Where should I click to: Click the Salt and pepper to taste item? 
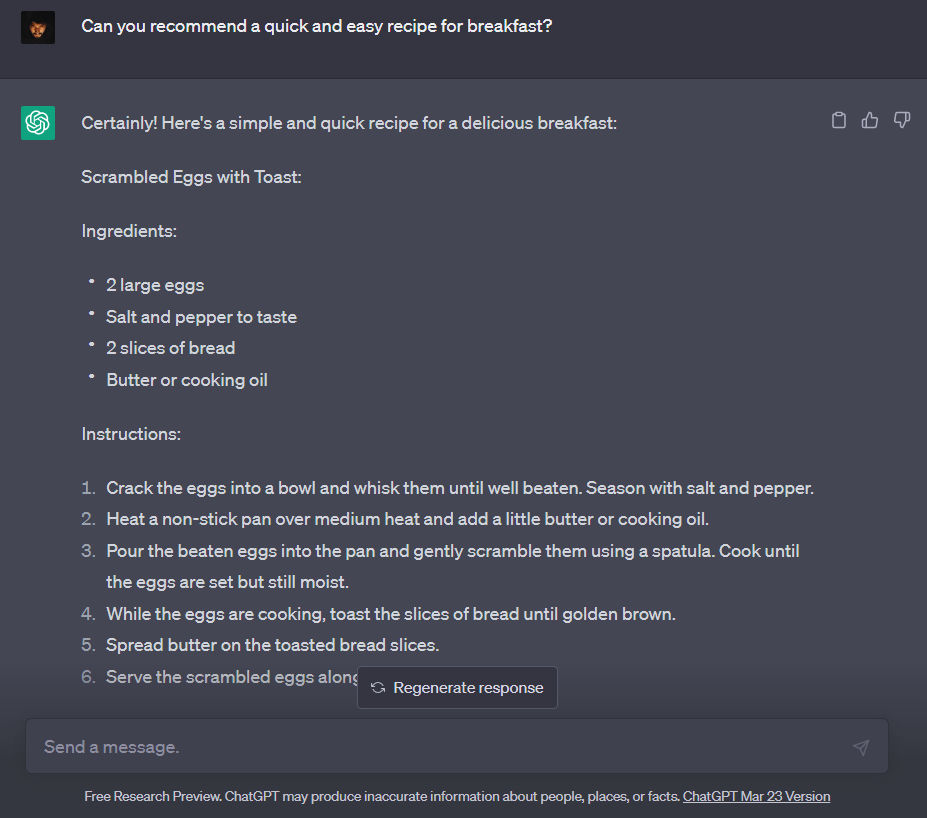pos(201,317)
